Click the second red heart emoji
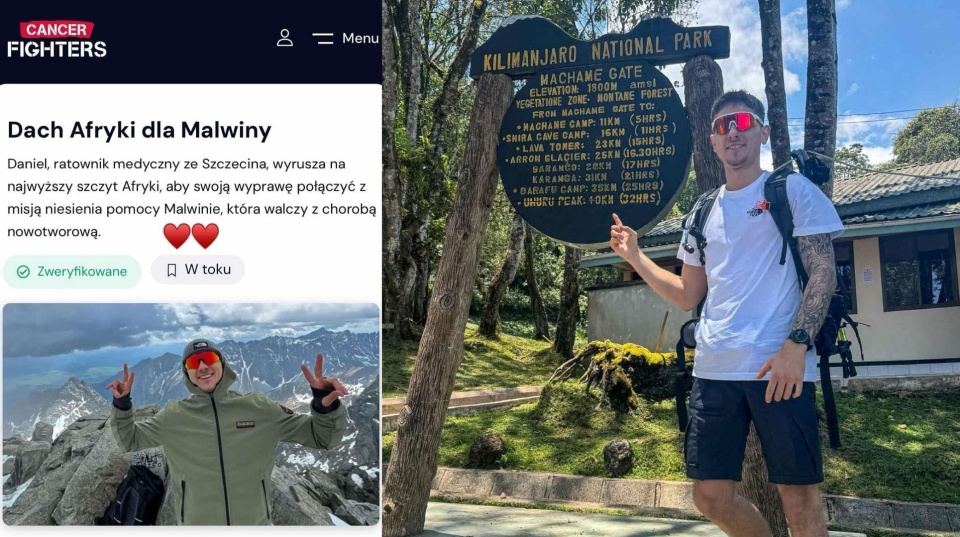Image resolution: width=960 pixels, height=537 pixels. (205, 236)
